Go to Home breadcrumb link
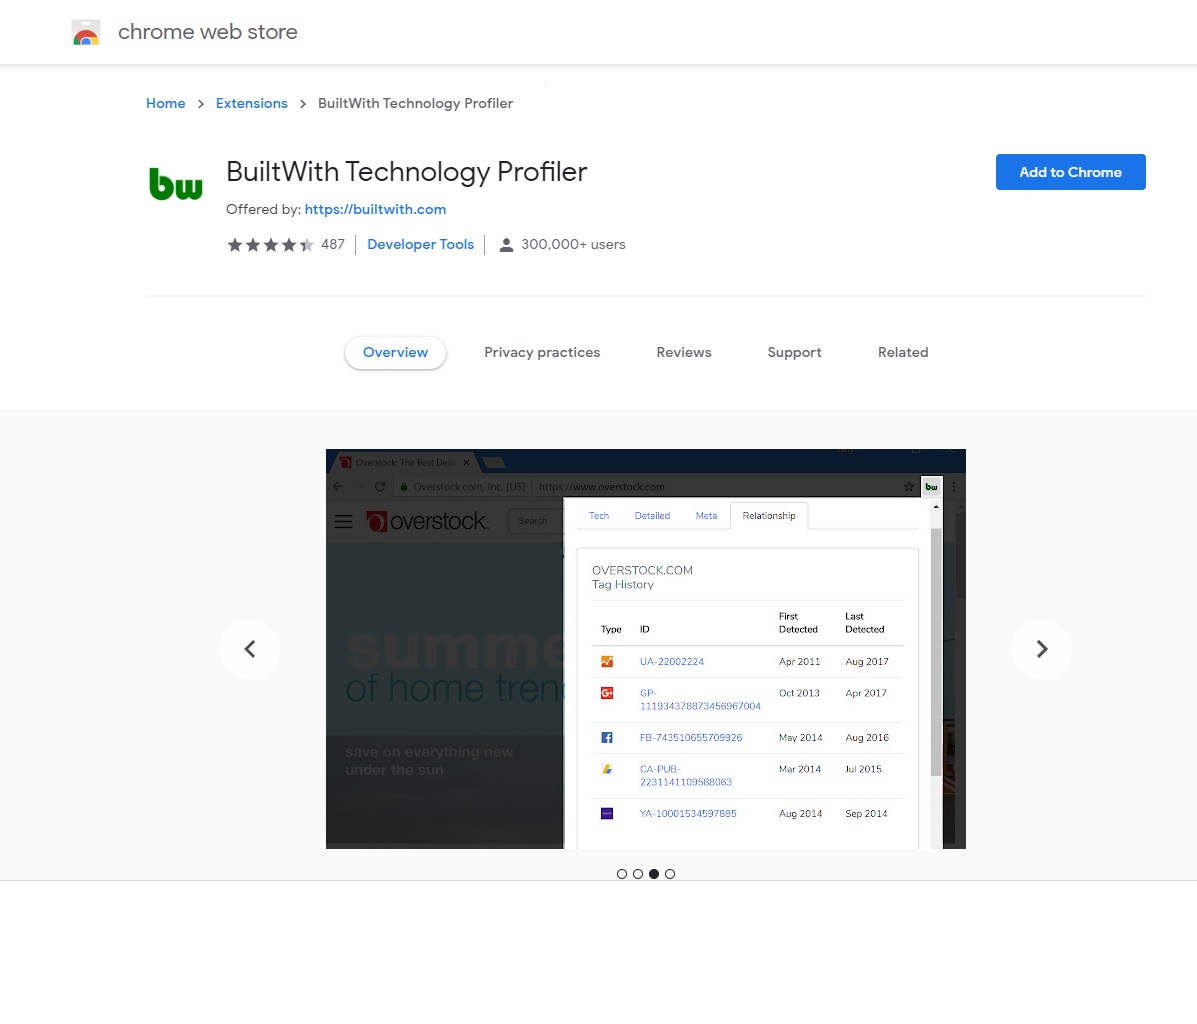 click(x=166, y=103)
